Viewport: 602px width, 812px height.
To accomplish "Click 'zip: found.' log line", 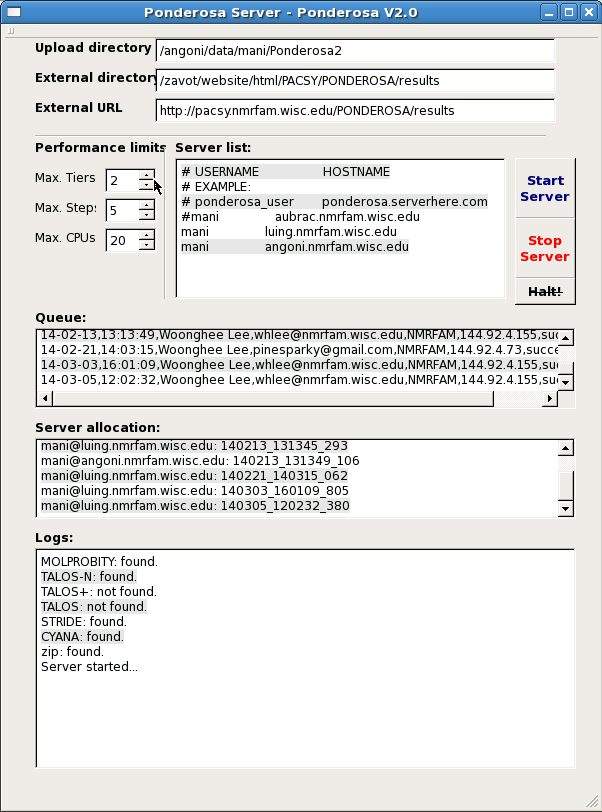I will [x=73, y=652].
